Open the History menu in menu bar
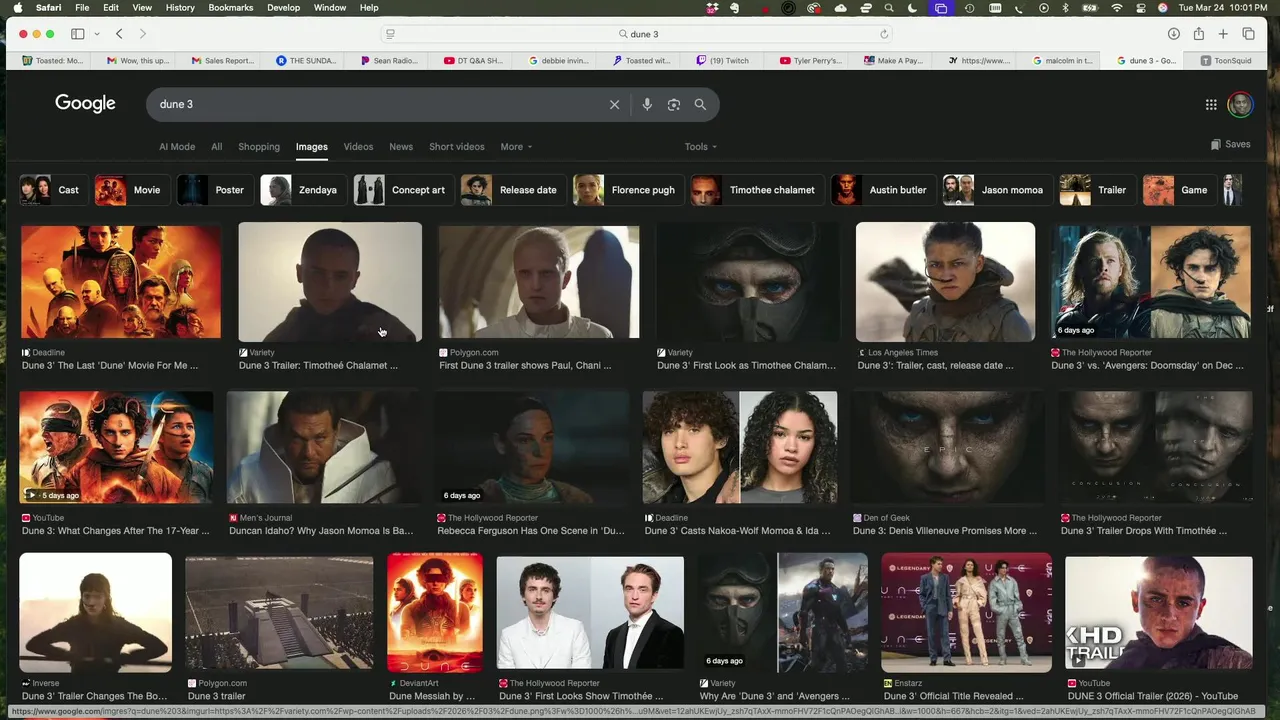 click(x=180, y=8)
